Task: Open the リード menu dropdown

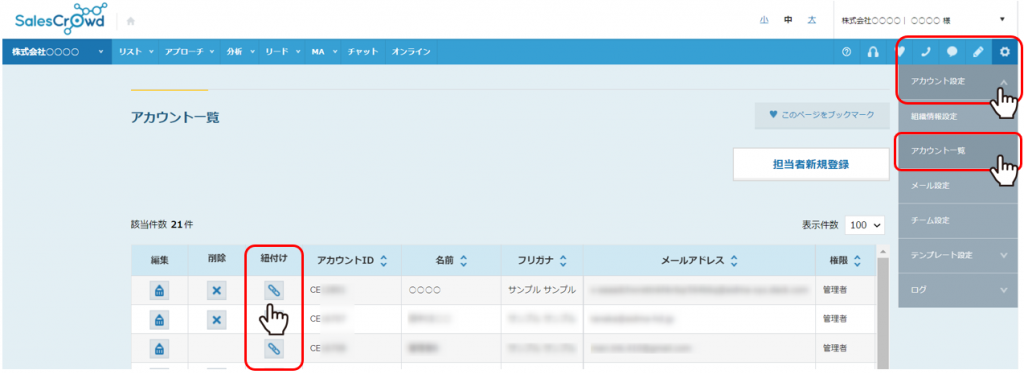Action: click(282, 52)
